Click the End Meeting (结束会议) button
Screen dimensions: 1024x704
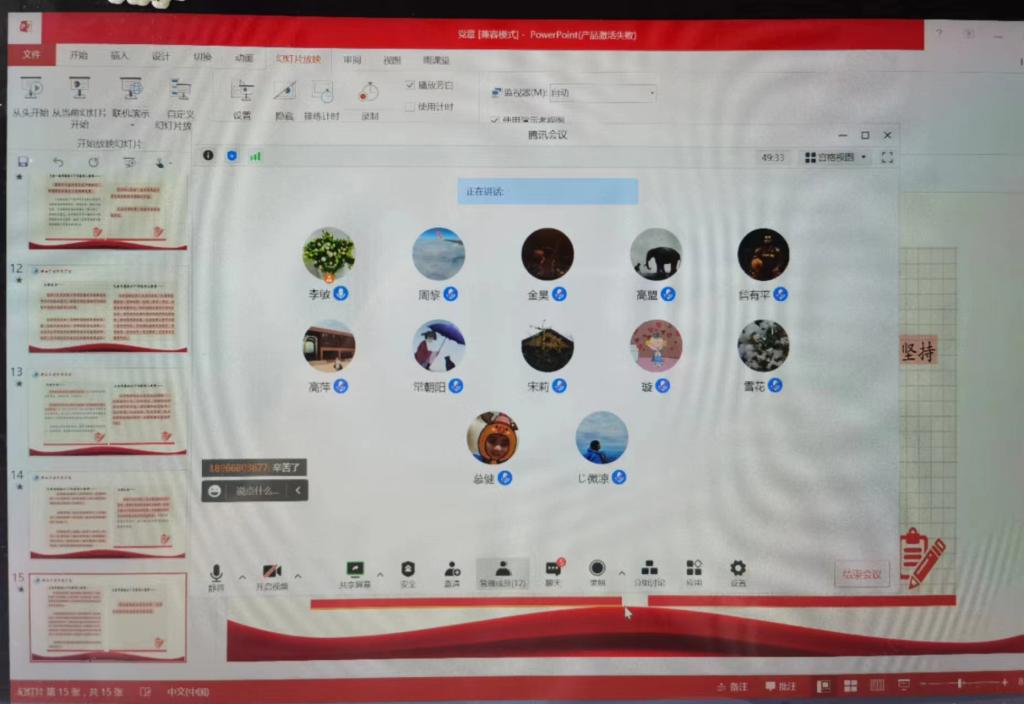click(861, 574)
